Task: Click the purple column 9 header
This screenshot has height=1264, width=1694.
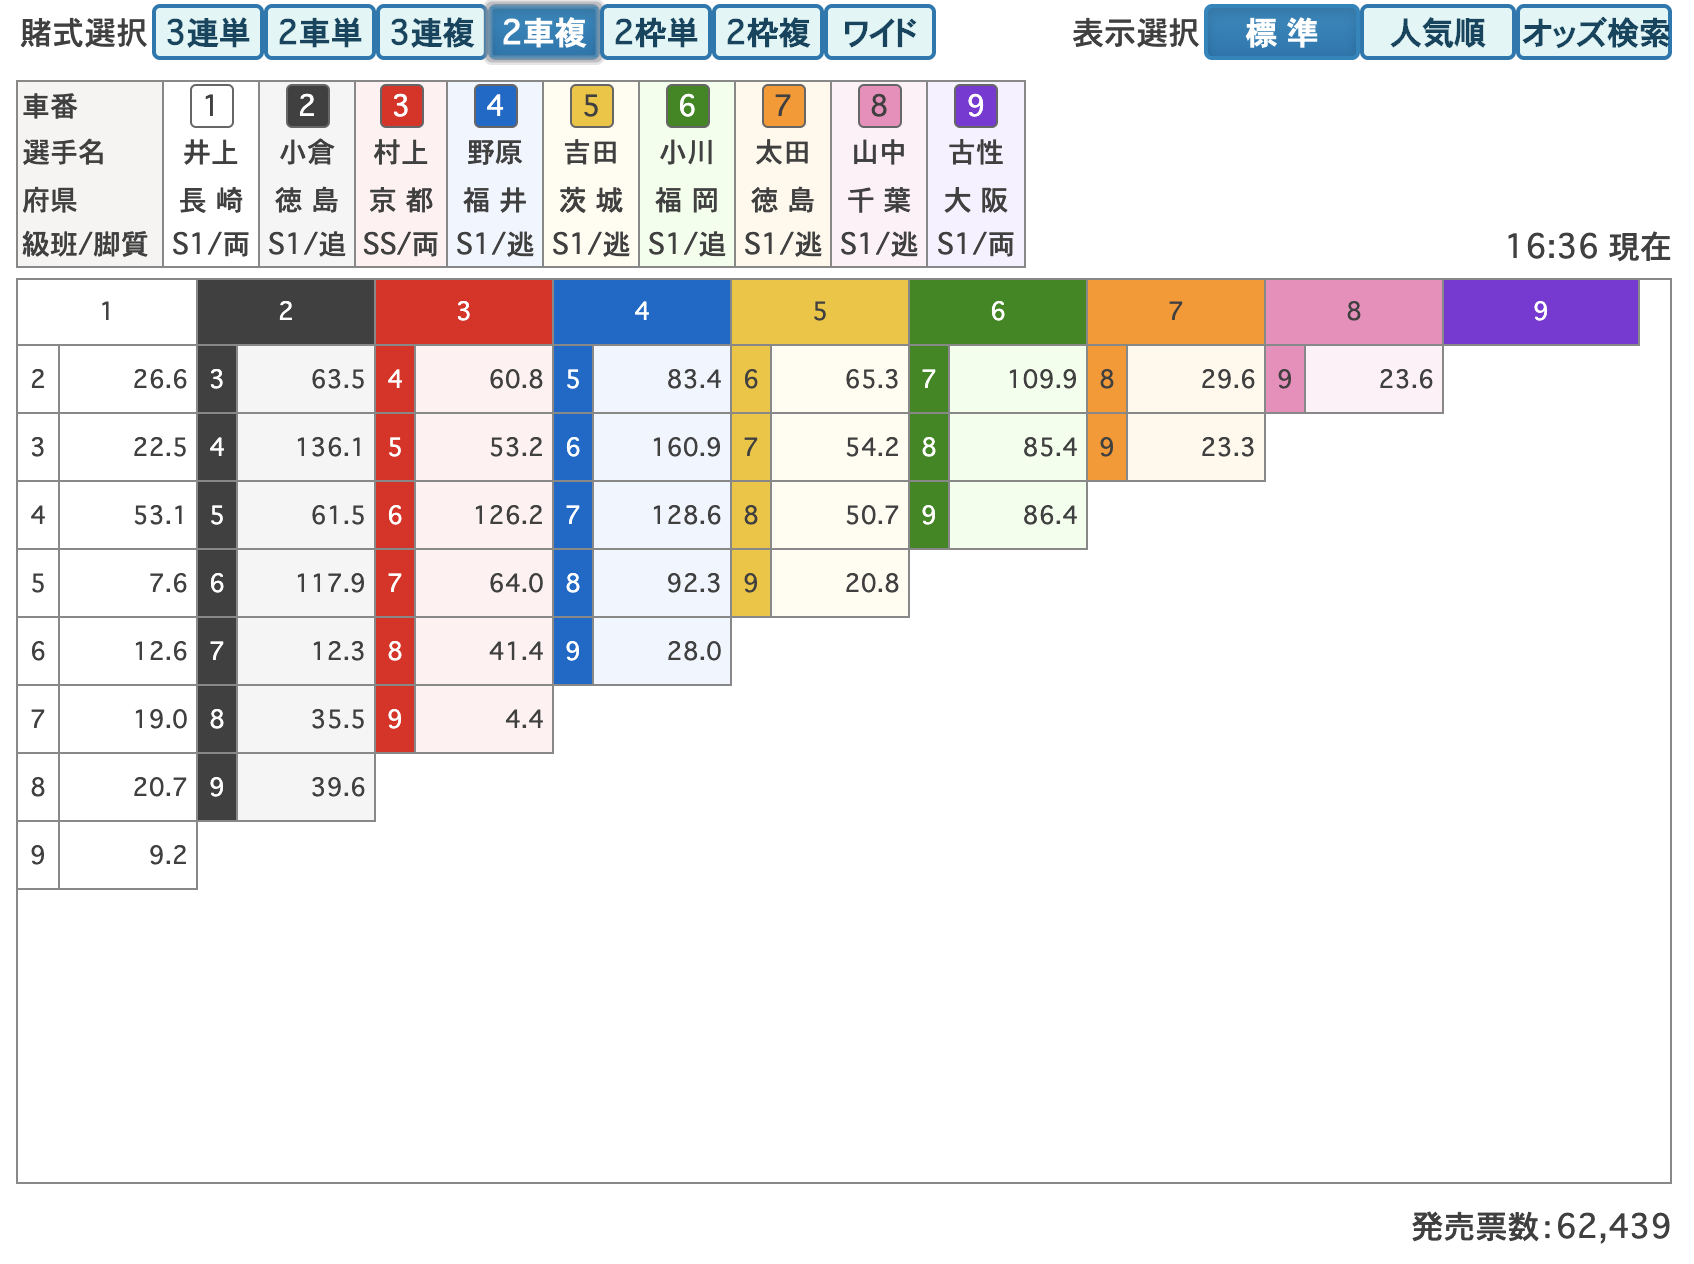Action: (x=1540, y=312)
